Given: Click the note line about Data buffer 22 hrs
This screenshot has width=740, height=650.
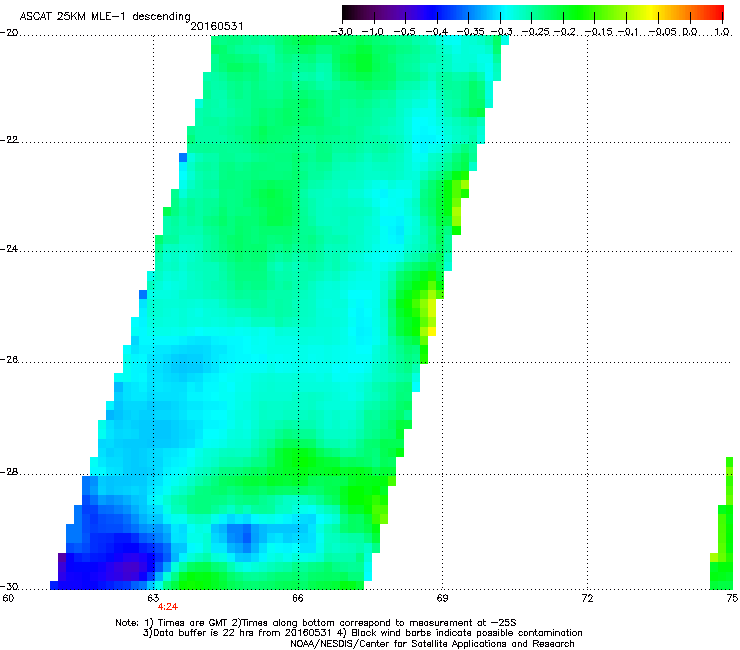Looking at the screenshot, I should 362,633.
